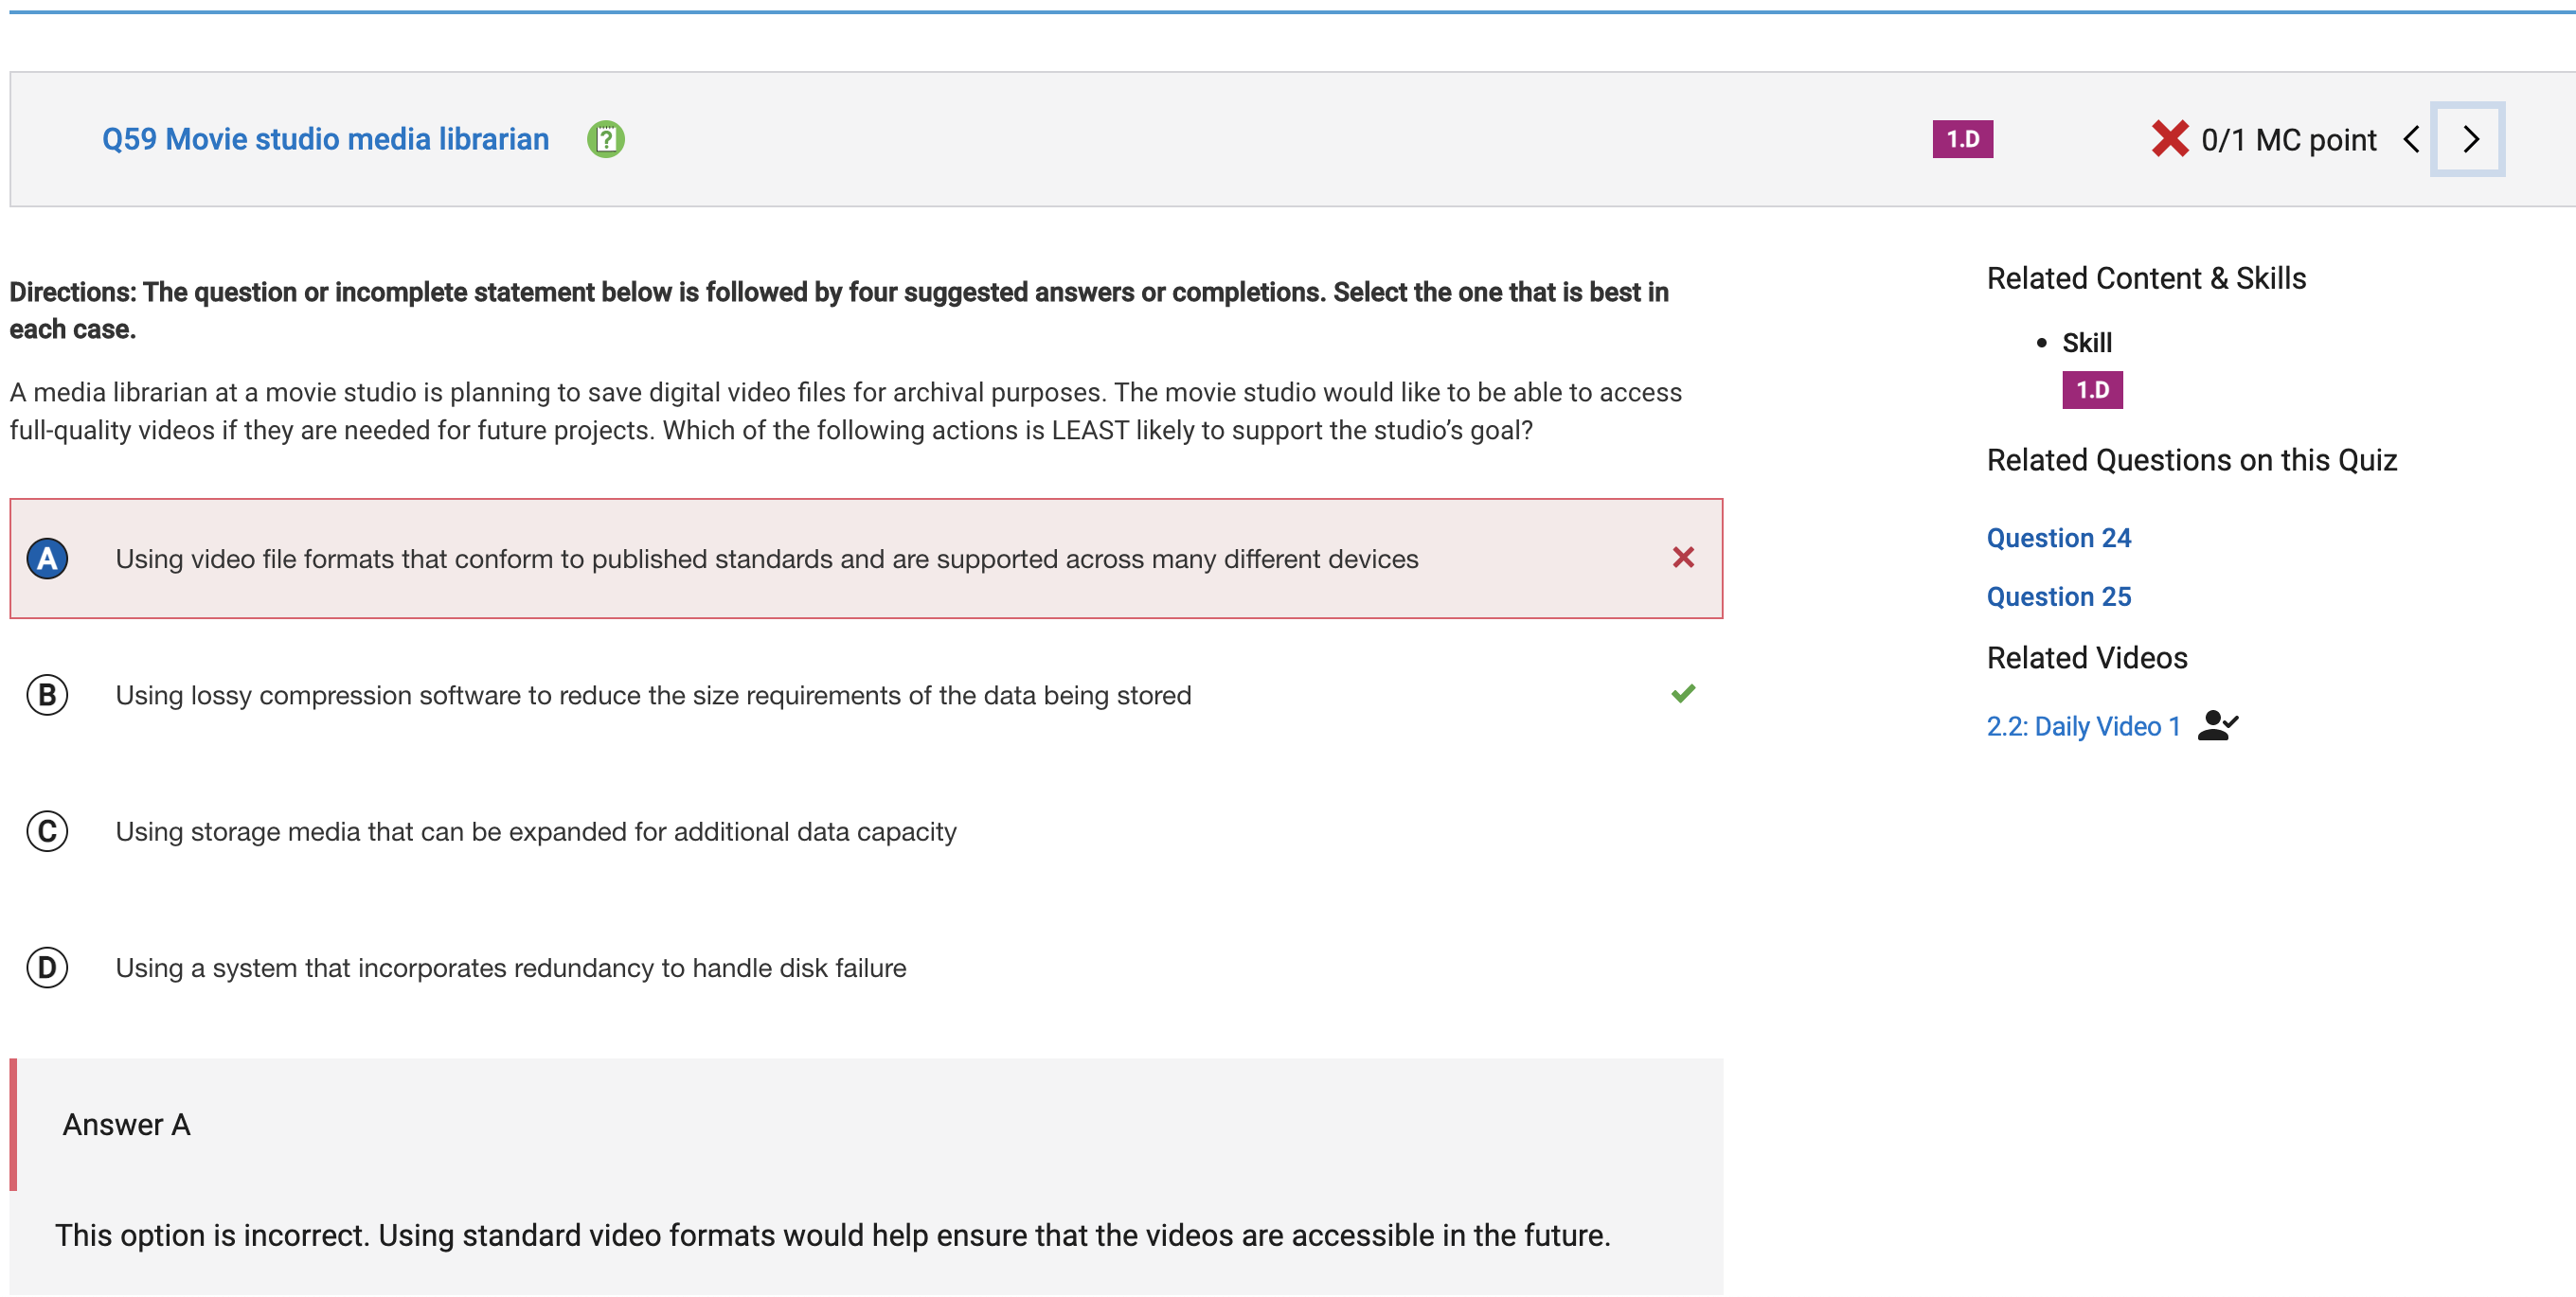Image resolution: width=2576 pixels, height=1297 pixels.
Task: Click the Answer A explanation panel
Action: click(x=866, y=1177)
